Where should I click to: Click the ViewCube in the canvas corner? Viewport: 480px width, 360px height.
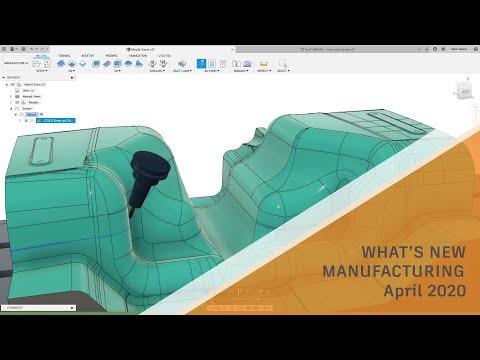(465, 91)
